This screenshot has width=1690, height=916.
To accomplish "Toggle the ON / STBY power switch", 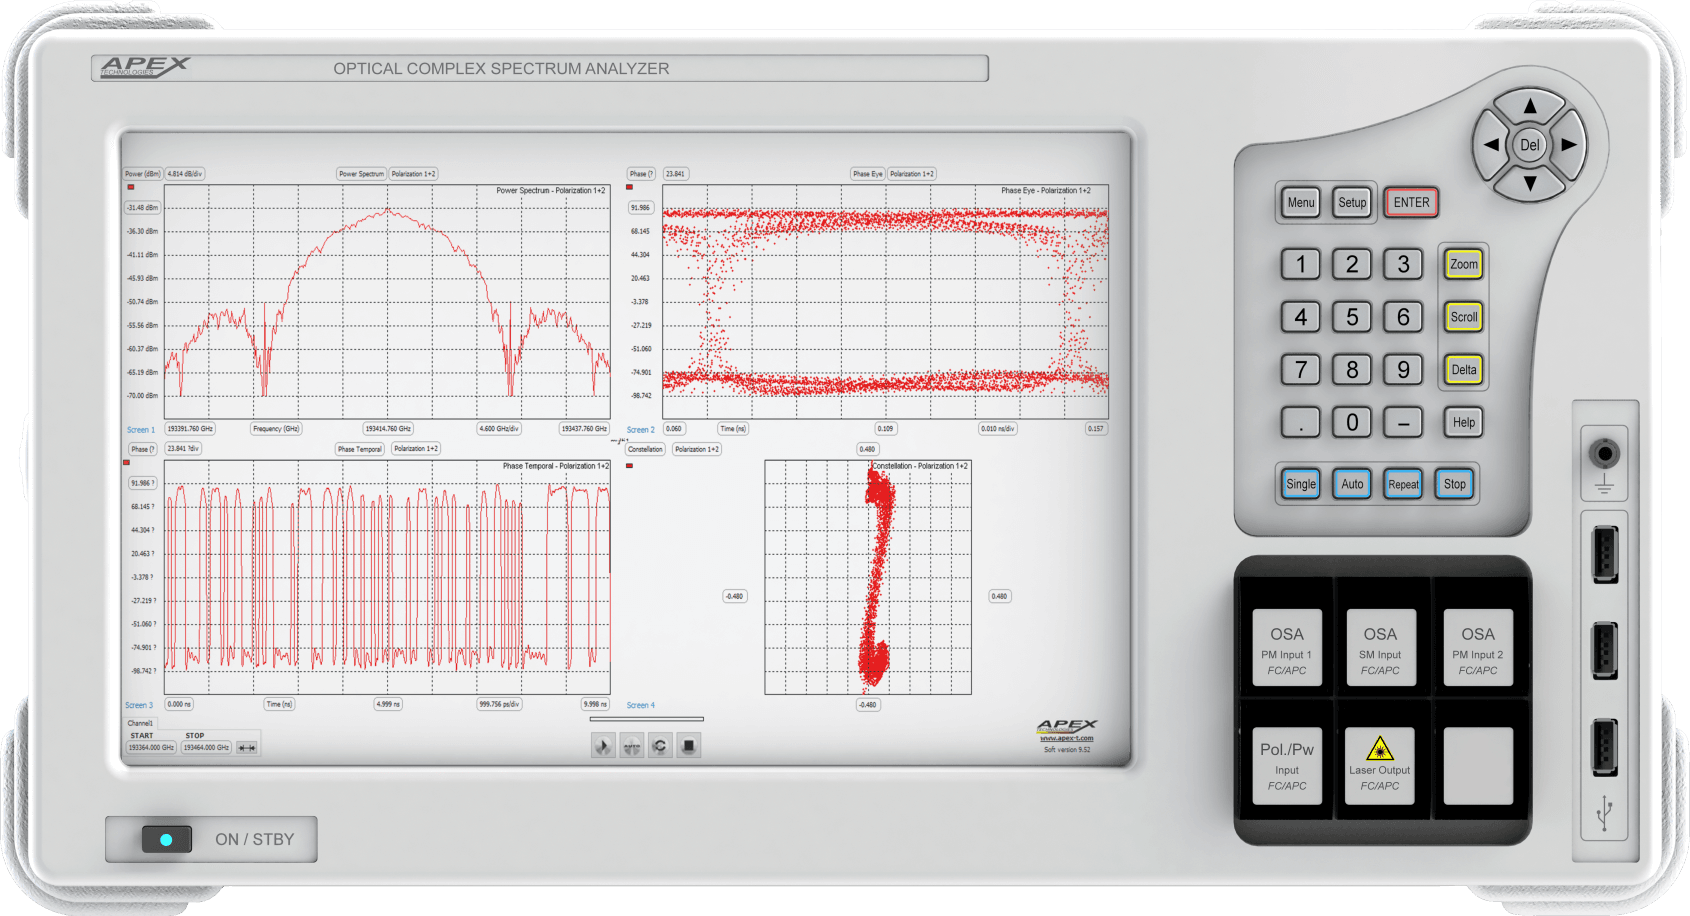I will click(x=167, y=839).
